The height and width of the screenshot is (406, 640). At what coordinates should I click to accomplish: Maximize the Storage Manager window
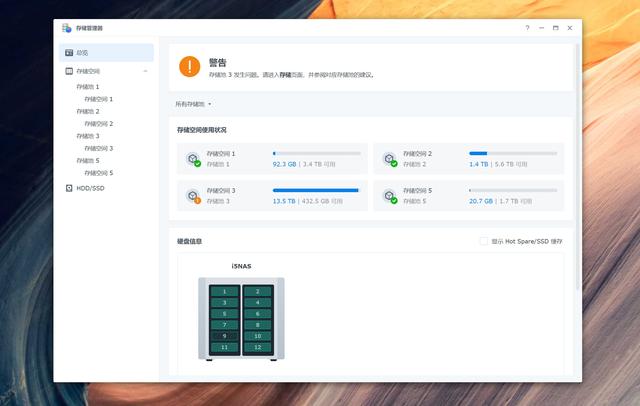(x=556, y=28)
